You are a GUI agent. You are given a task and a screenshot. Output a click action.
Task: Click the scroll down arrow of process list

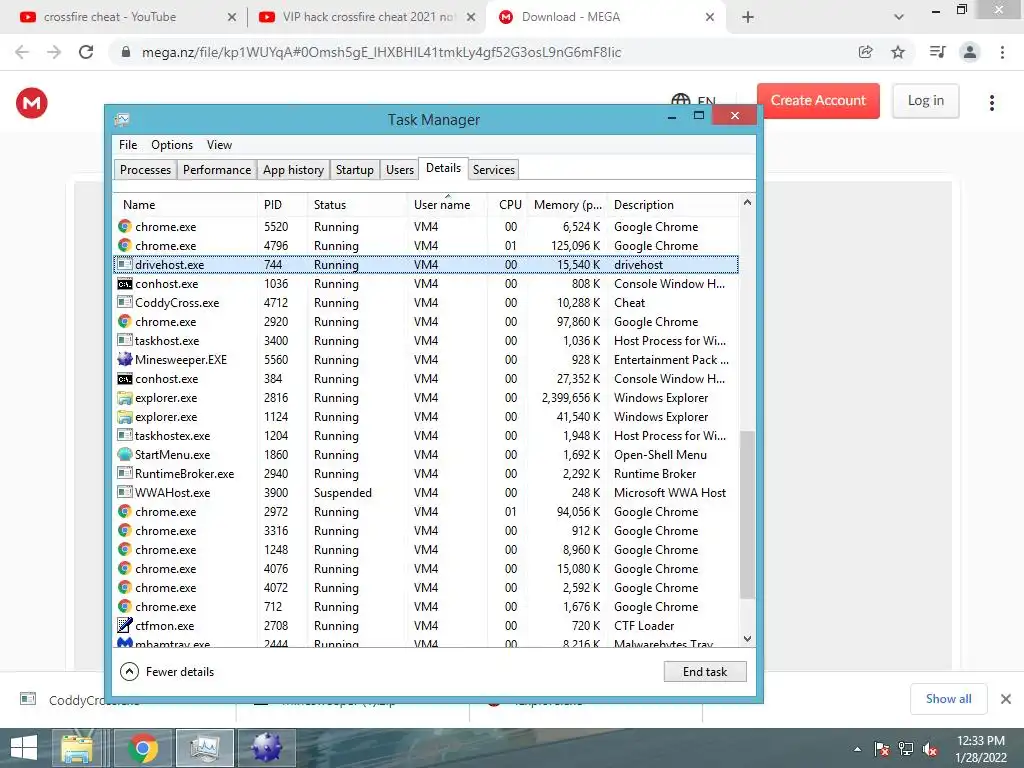click(747, 639)
